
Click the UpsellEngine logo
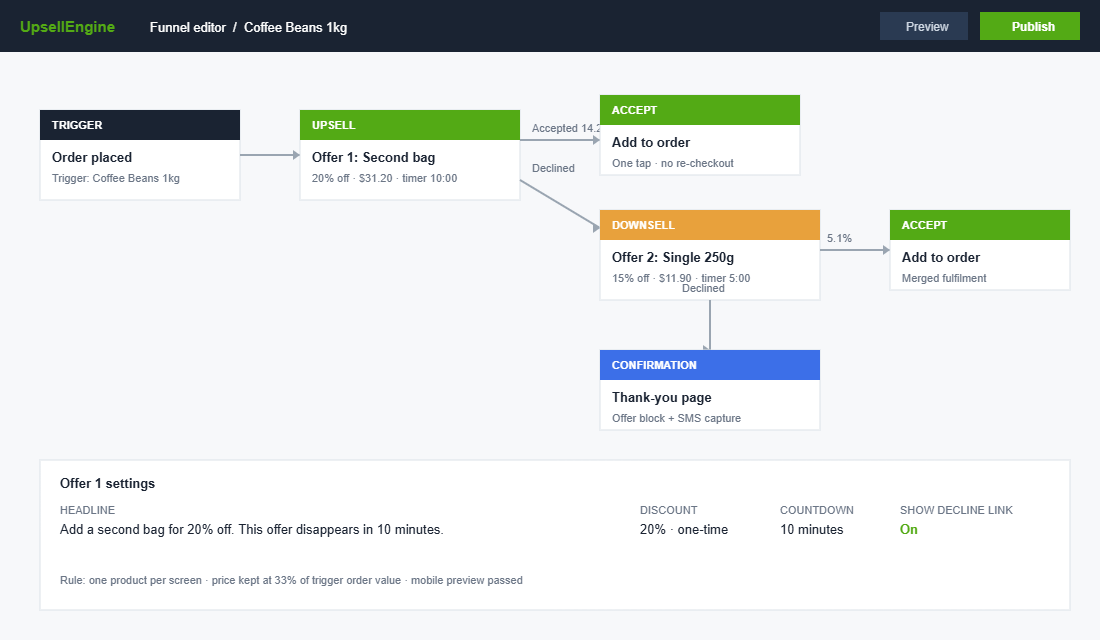67,27
